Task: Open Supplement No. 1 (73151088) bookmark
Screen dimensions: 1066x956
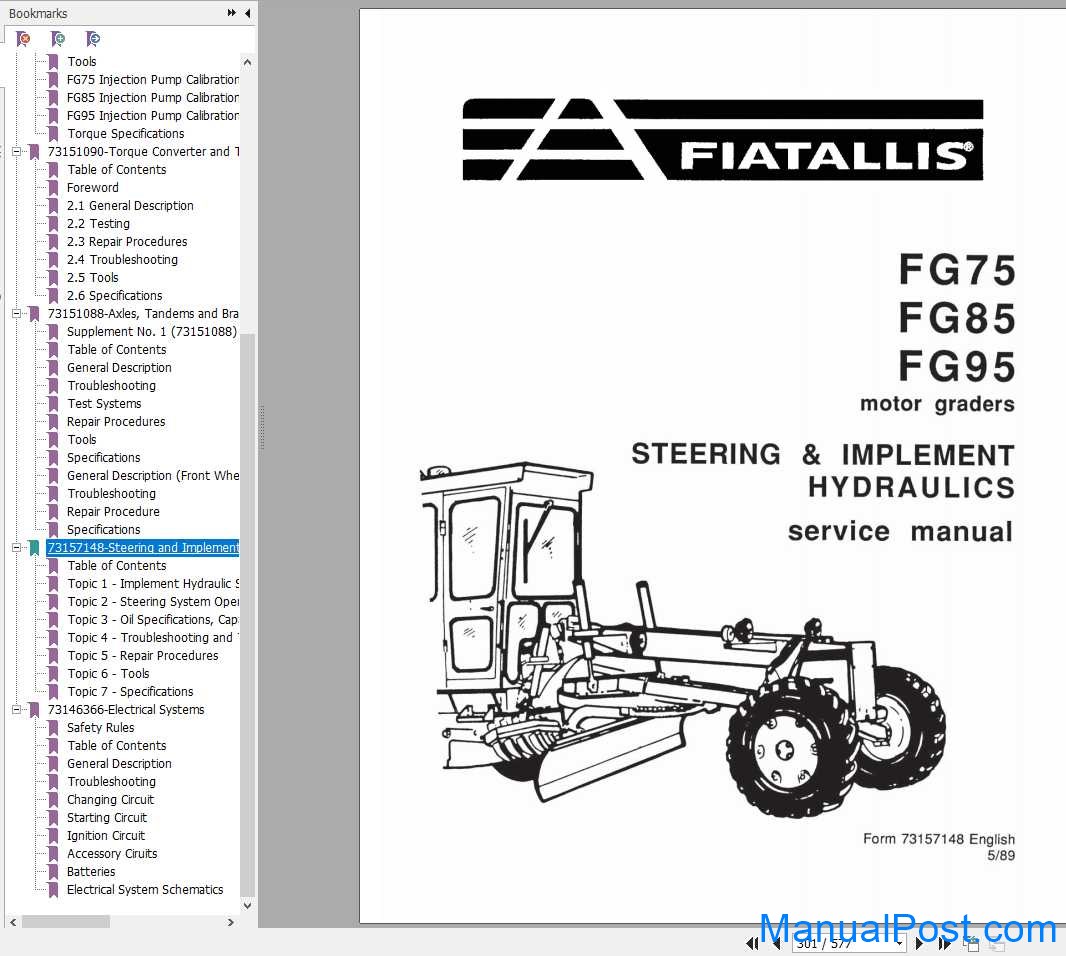Action: click(152, 332)
